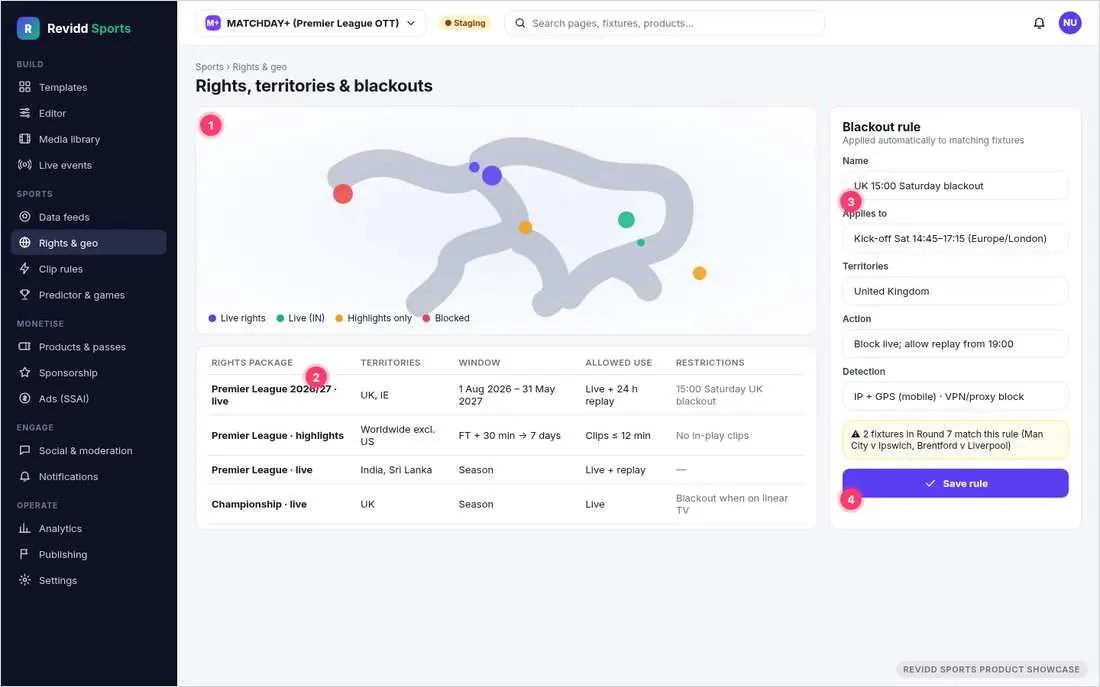Image resolution: width=1100 pixels, height=687 pixels.
Task: Save the blackout rule
Action: (x=955, y=483)
